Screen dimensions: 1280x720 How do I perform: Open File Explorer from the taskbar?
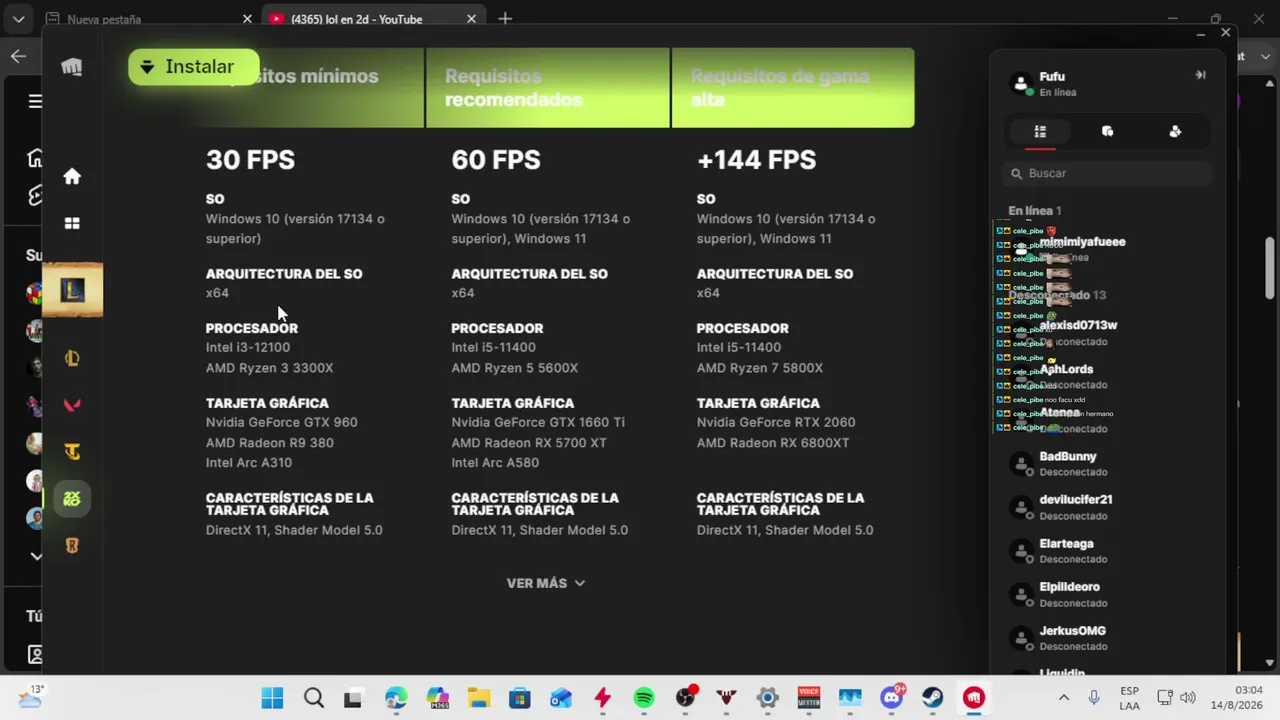(x=478, y=698)
